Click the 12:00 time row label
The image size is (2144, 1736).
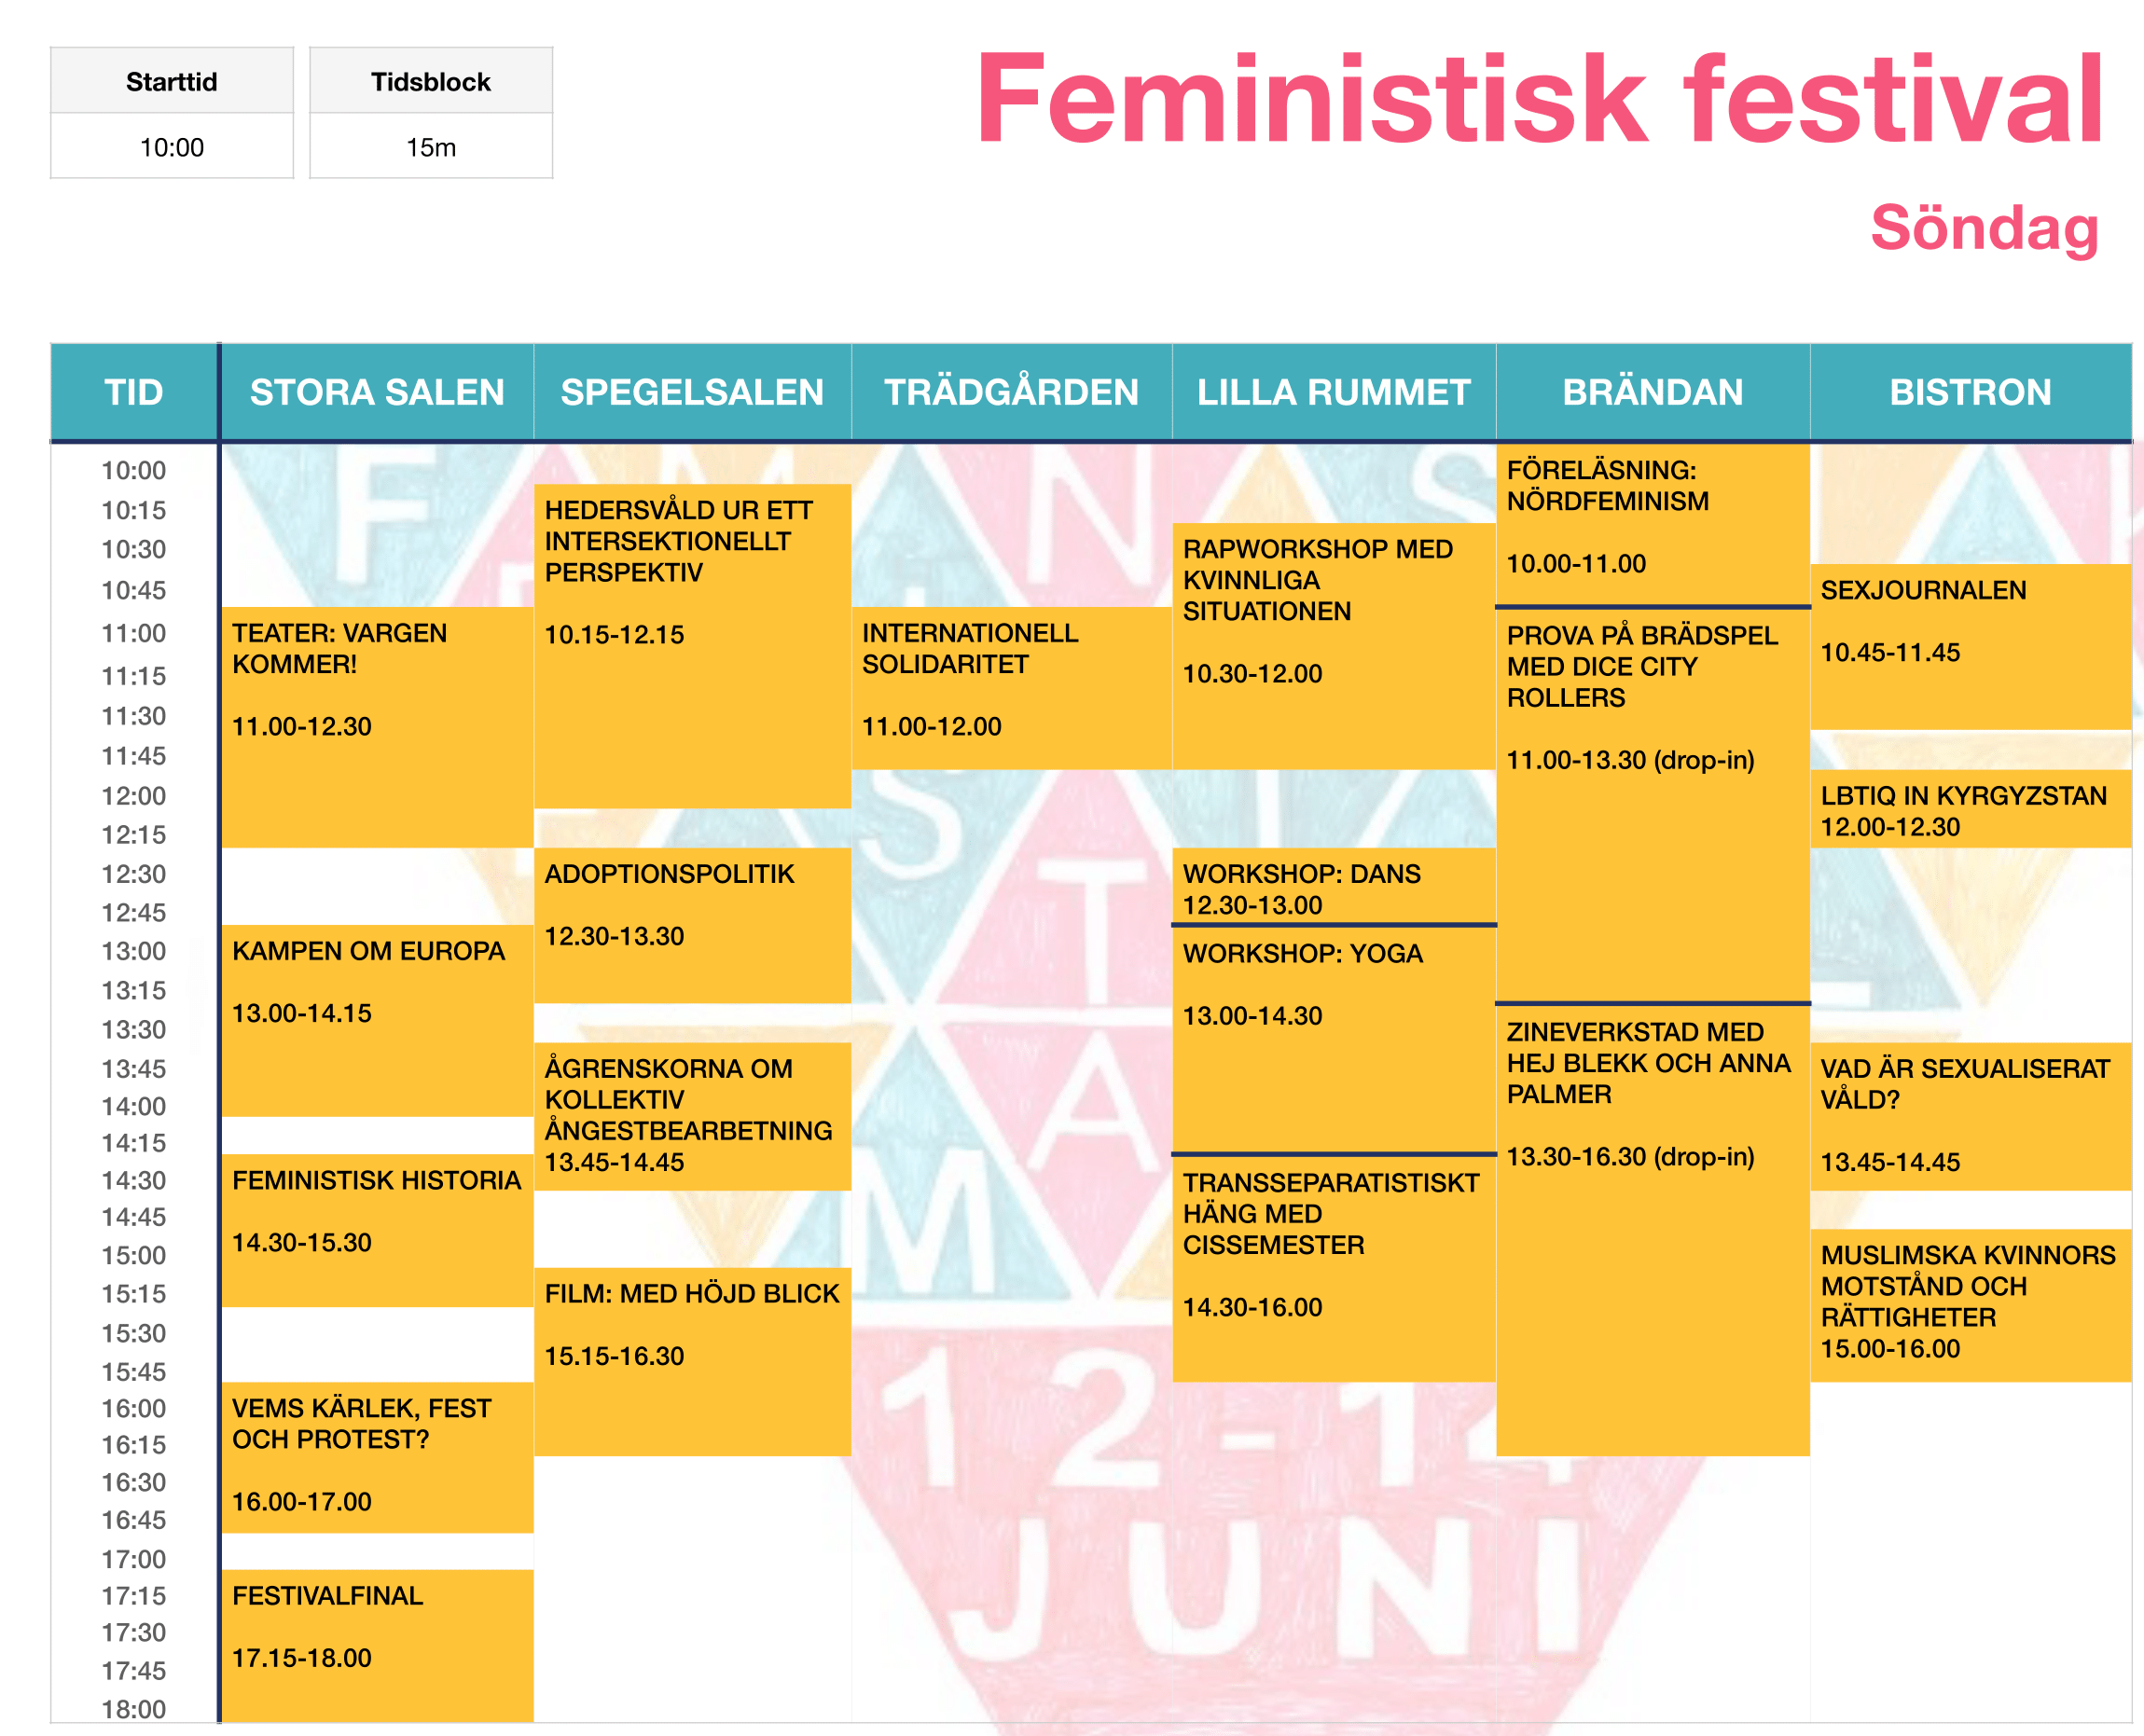(134, 796)
